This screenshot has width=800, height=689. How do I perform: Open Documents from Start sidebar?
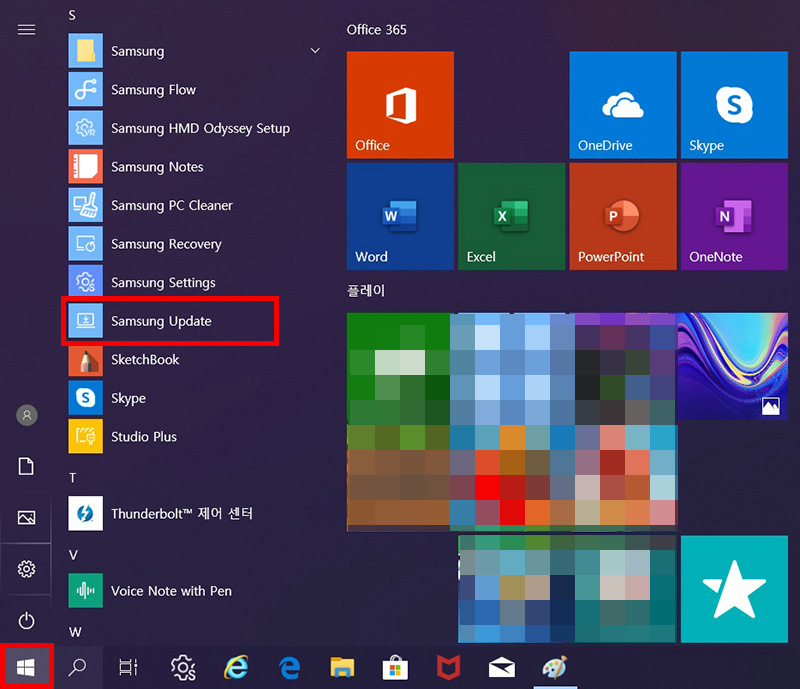[27, 466]
